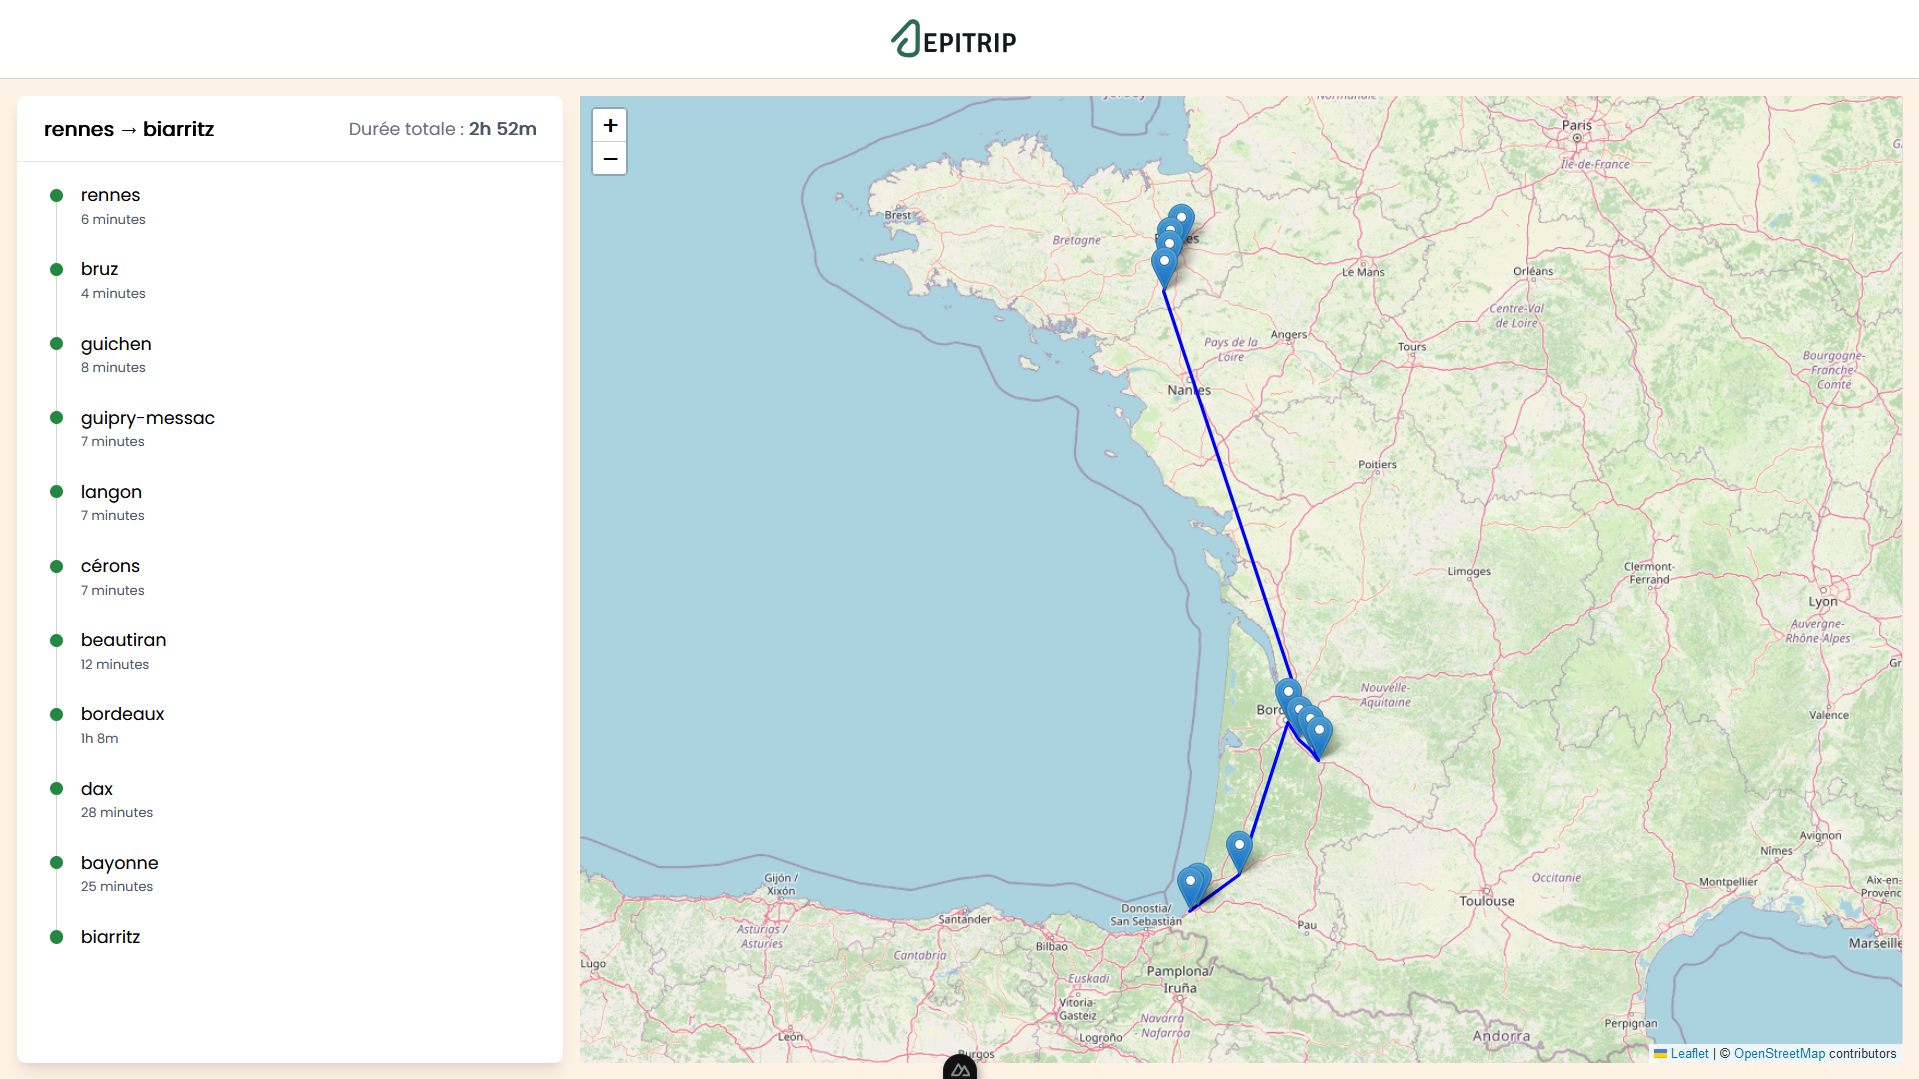Select the guipry-messac stop in the list
Viewport: 1919px width, 1079px height.
[x=148, y=418]
